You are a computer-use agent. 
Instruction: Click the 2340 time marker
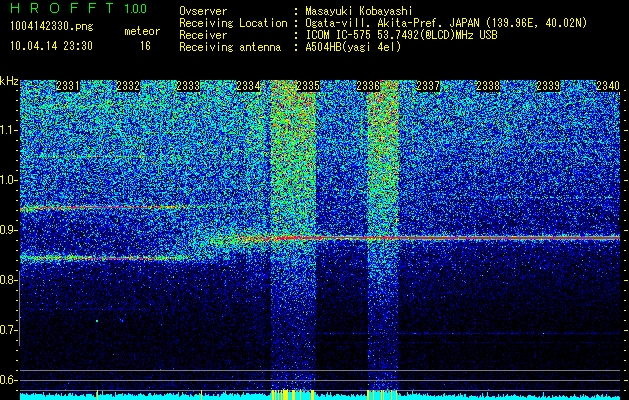tap(608, 86)
